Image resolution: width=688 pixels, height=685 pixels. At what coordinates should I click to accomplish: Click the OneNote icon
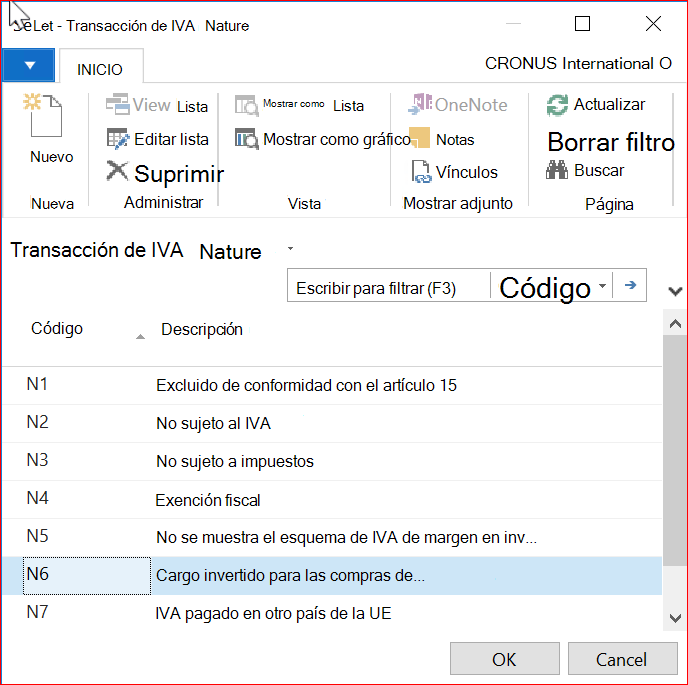[x=419, y=104]
